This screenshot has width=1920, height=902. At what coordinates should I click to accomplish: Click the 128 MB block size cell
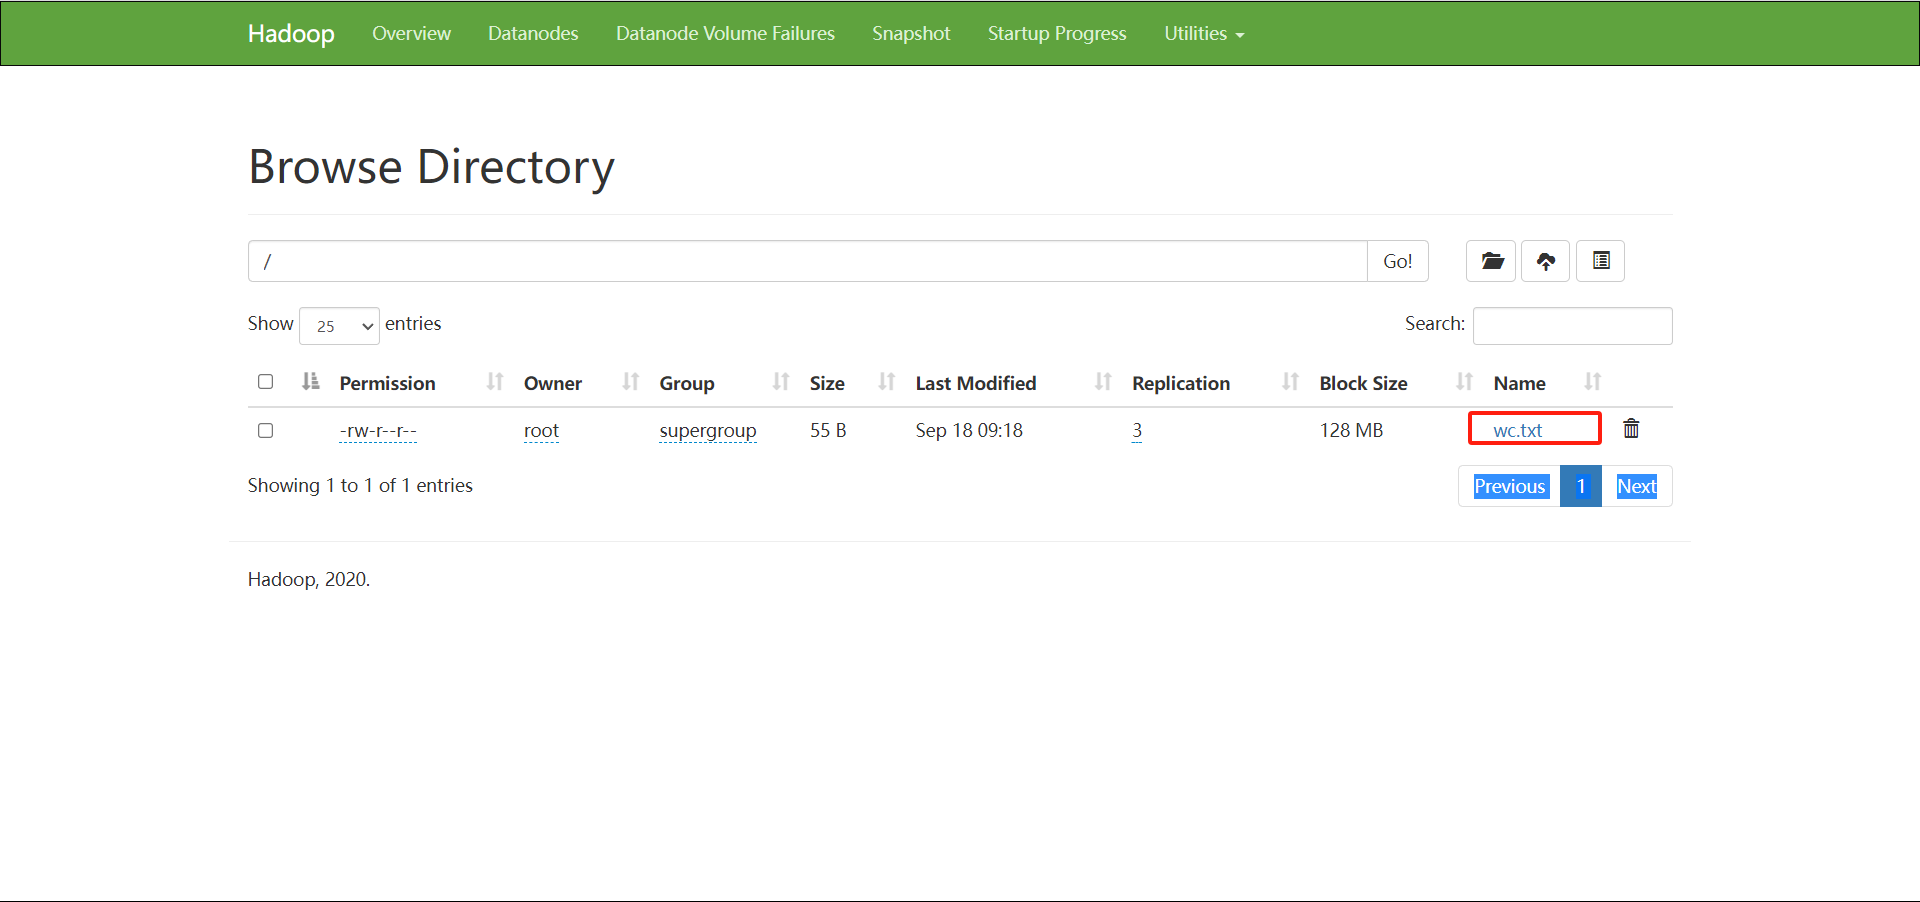click(x=1351, y=431)
